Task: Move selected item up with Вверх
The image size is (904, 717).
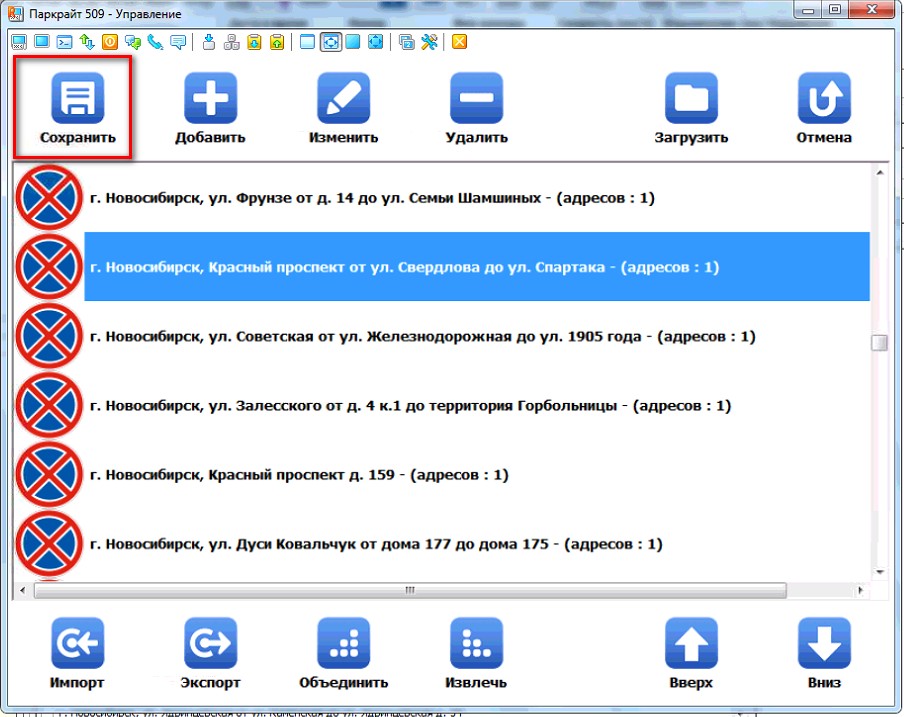Action: pos(691,643)
